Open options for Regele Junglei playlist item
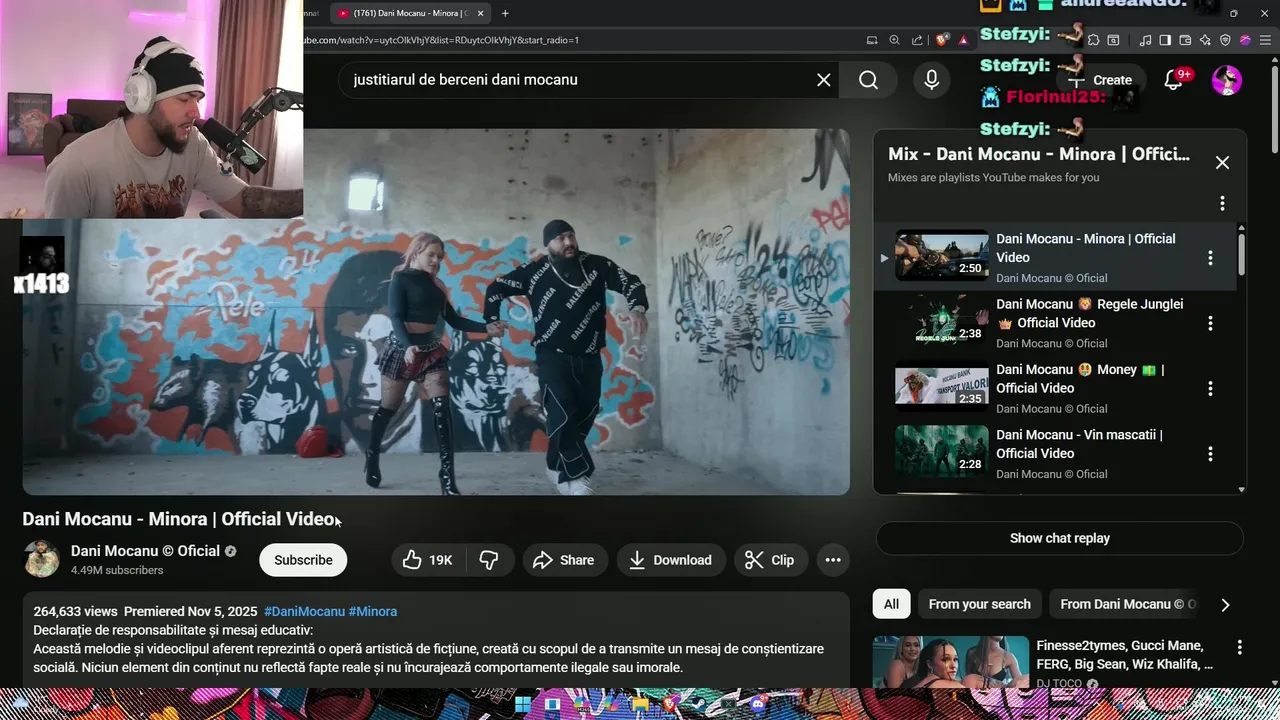This screenshot has height=720, width=1280. pyautogui.click(x=1210, y=323)
